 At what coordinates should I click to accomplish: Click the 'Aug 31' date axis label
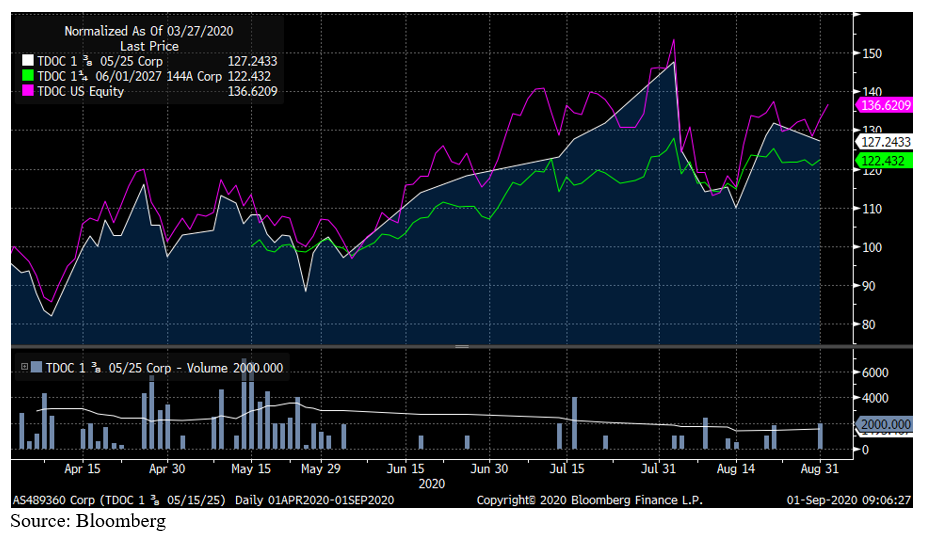(819, 469)
